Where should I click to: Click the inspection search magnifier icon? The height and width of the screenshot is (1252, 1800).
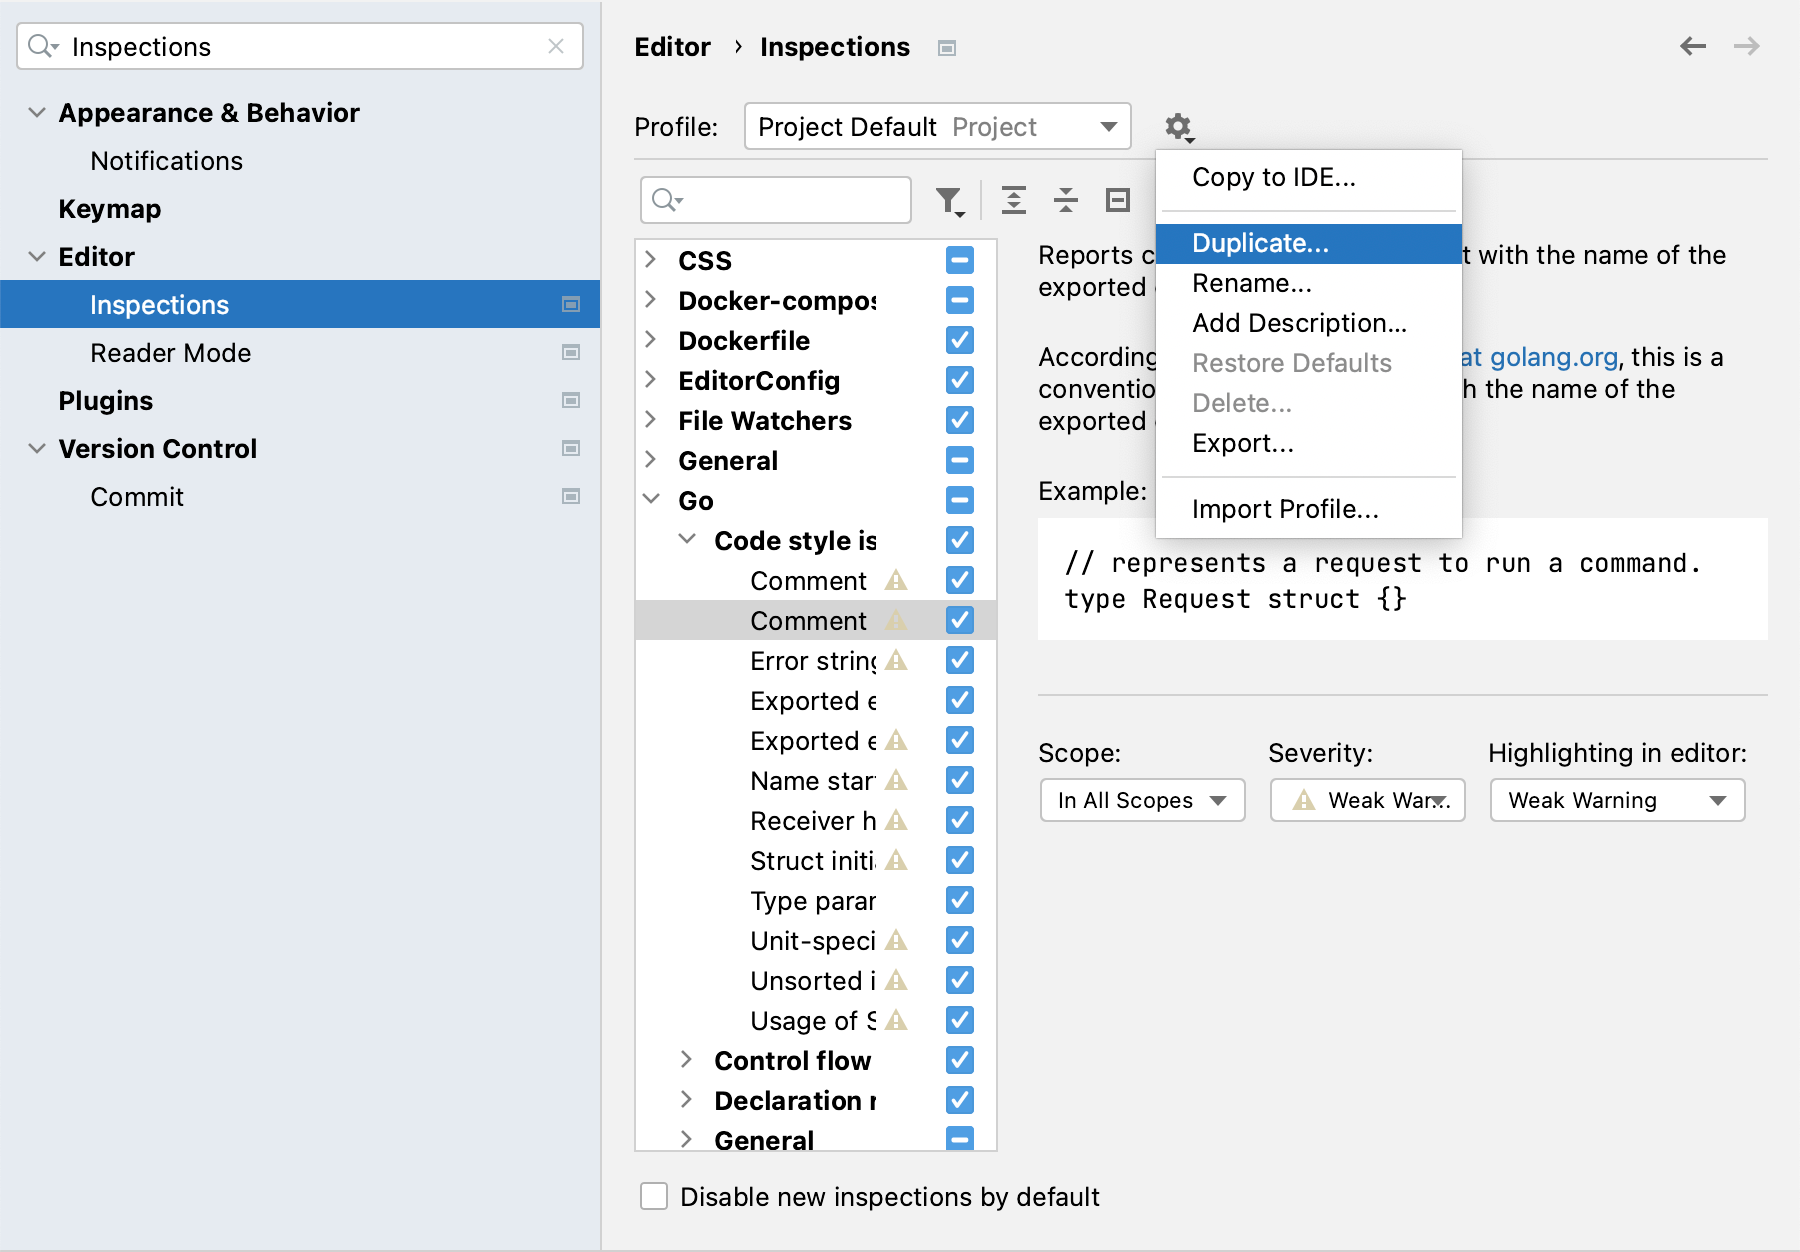[x=667, y=200]
